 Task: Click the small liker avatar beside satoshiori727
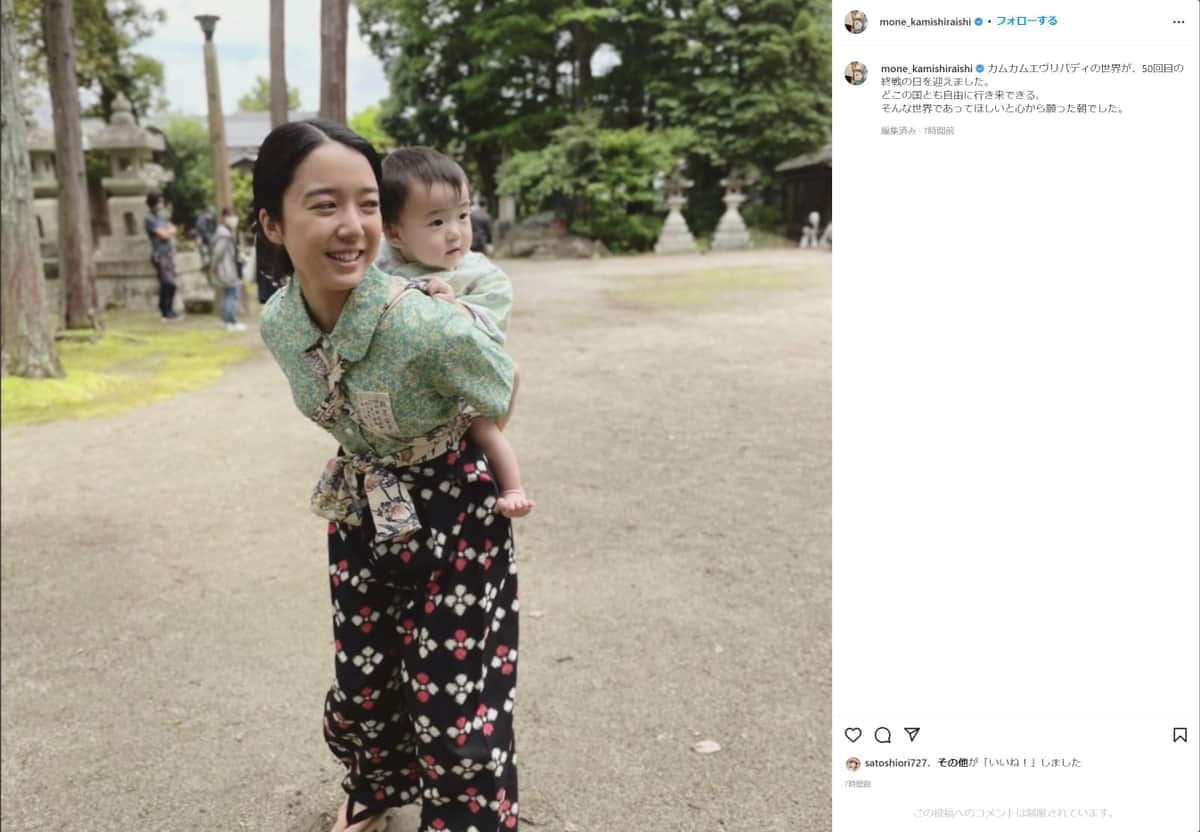point(853,763)
